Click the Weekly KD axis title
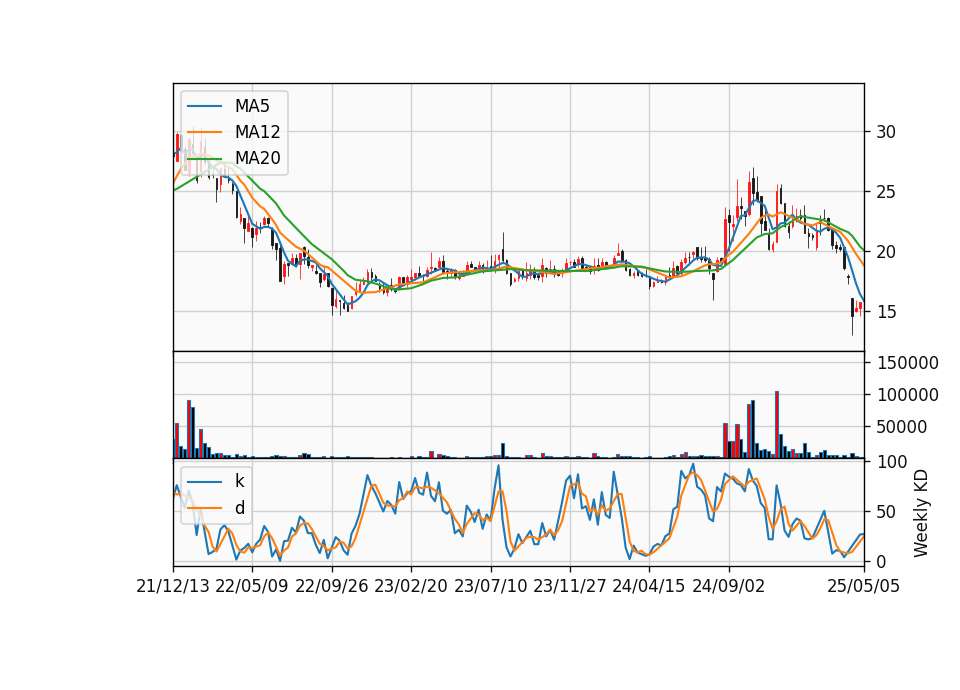960x690 pixels. (x=921, y=513)
